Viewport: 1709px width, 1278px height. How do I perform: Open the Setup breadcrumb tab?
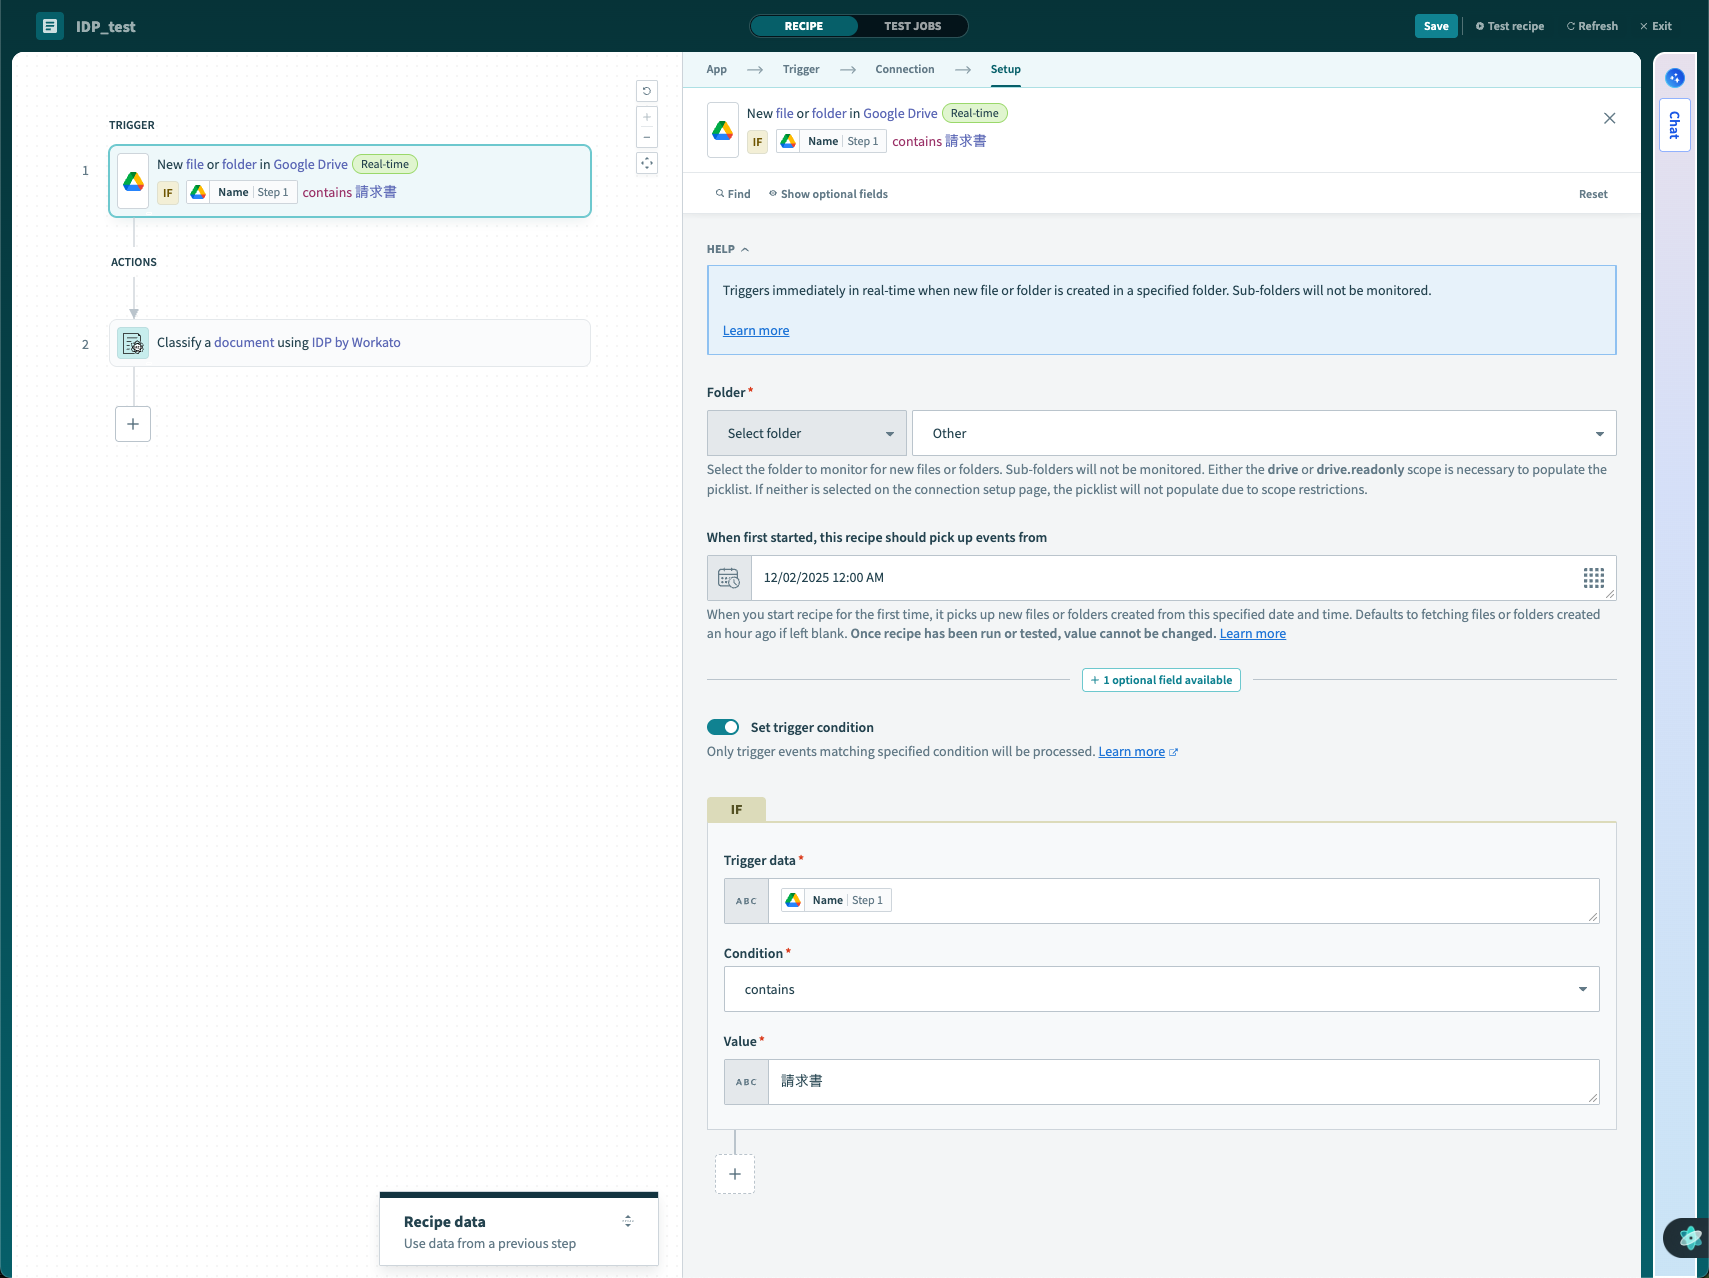point(1006,69)
